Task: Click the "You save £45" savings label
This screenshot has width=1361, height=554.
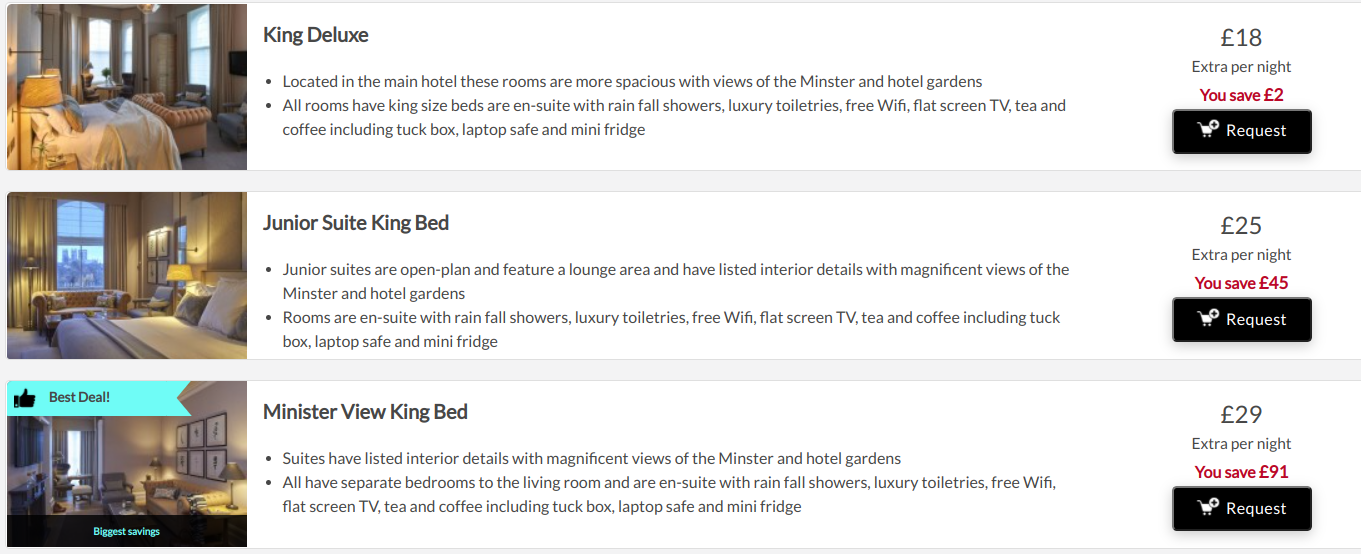Action: pyautogui.click(x=1241, y=283)
